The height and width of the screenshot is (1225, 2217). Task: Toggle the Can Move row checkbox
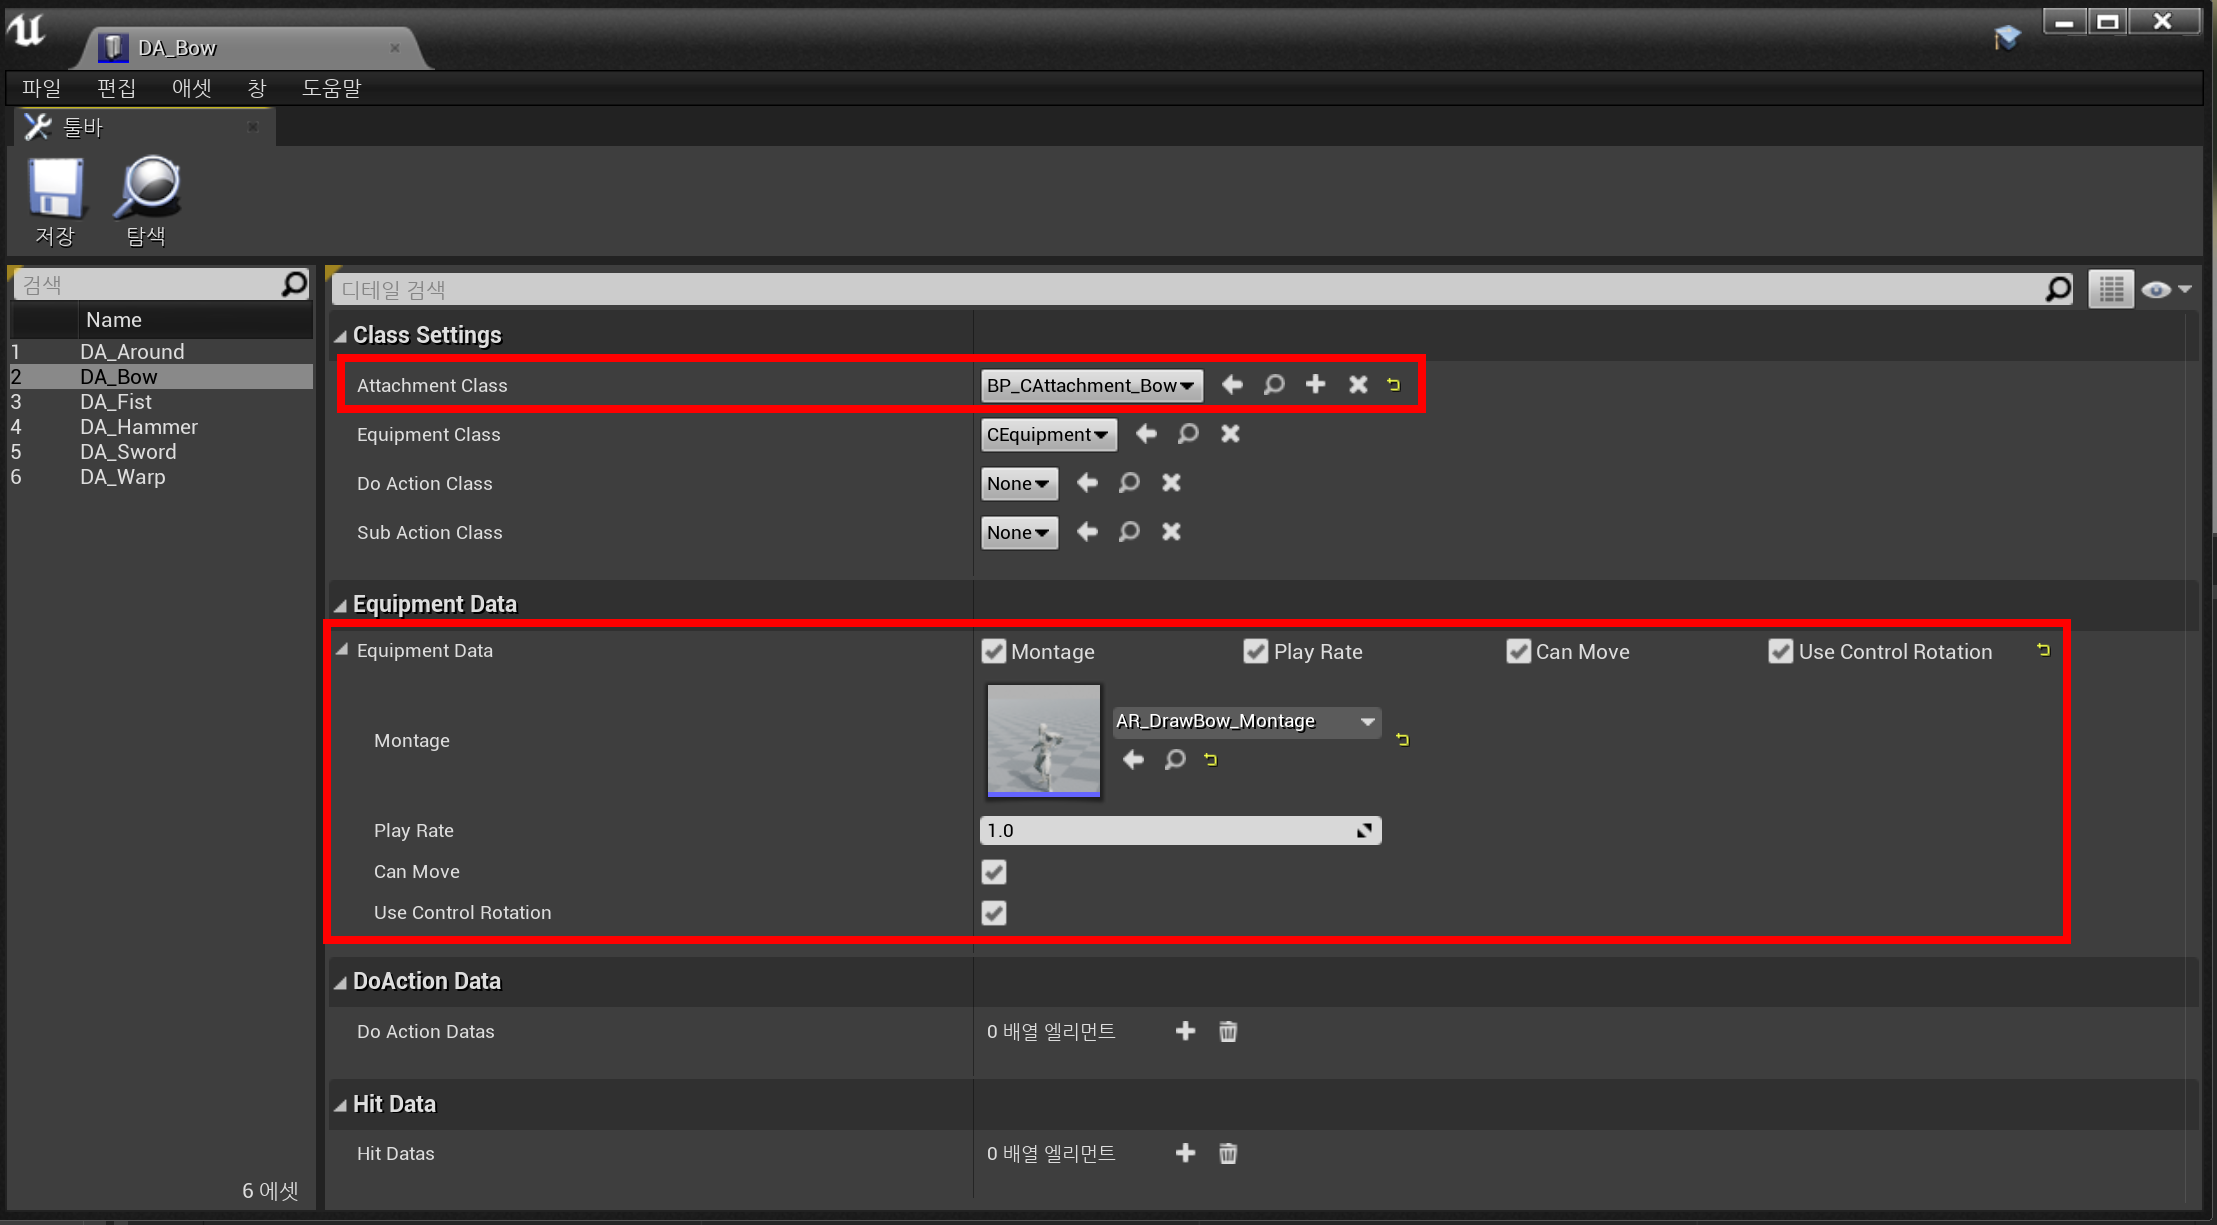[x=994, y=872]
